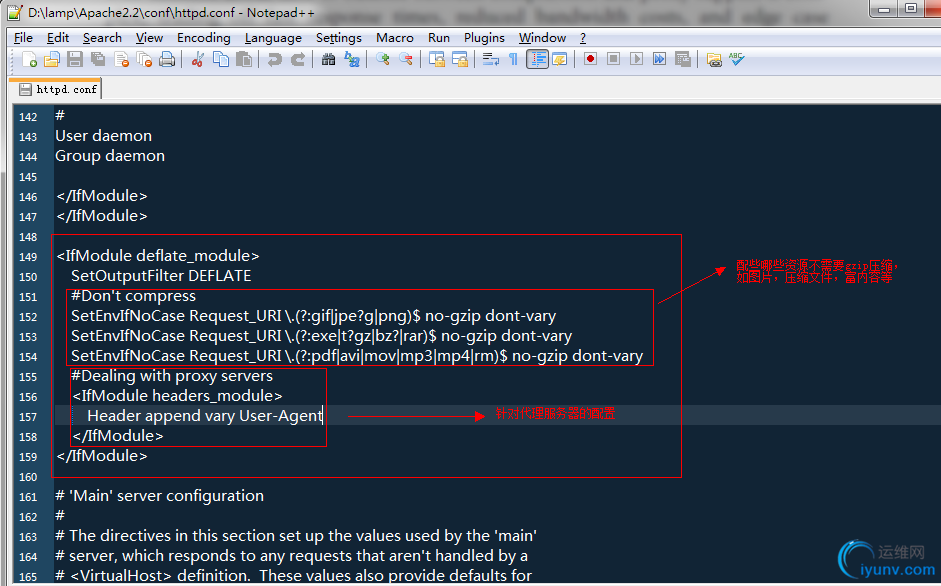The image size is (941, 586).
Task: Start macro recording with the red dot
Action: 591,59
